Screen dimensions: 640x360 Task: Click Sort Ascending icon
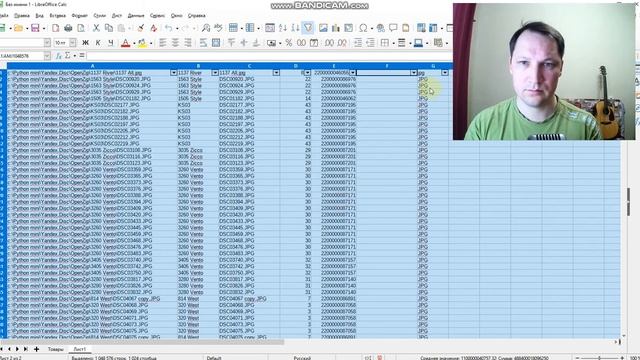(x=282, y=28)
